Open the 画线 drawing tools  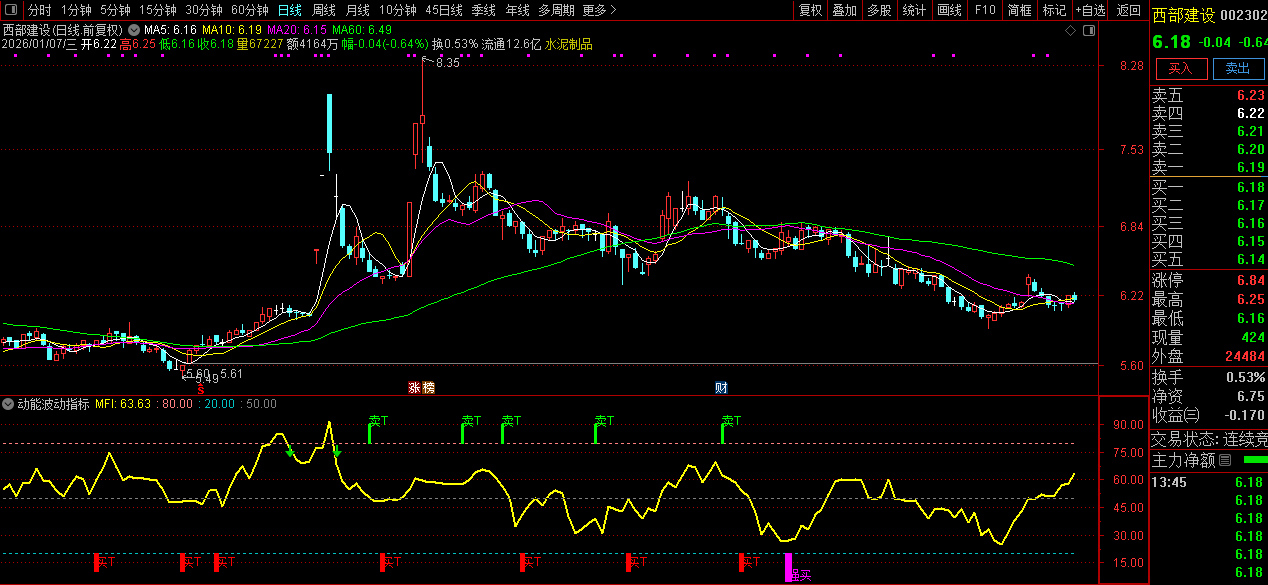[x=949, y=10]
